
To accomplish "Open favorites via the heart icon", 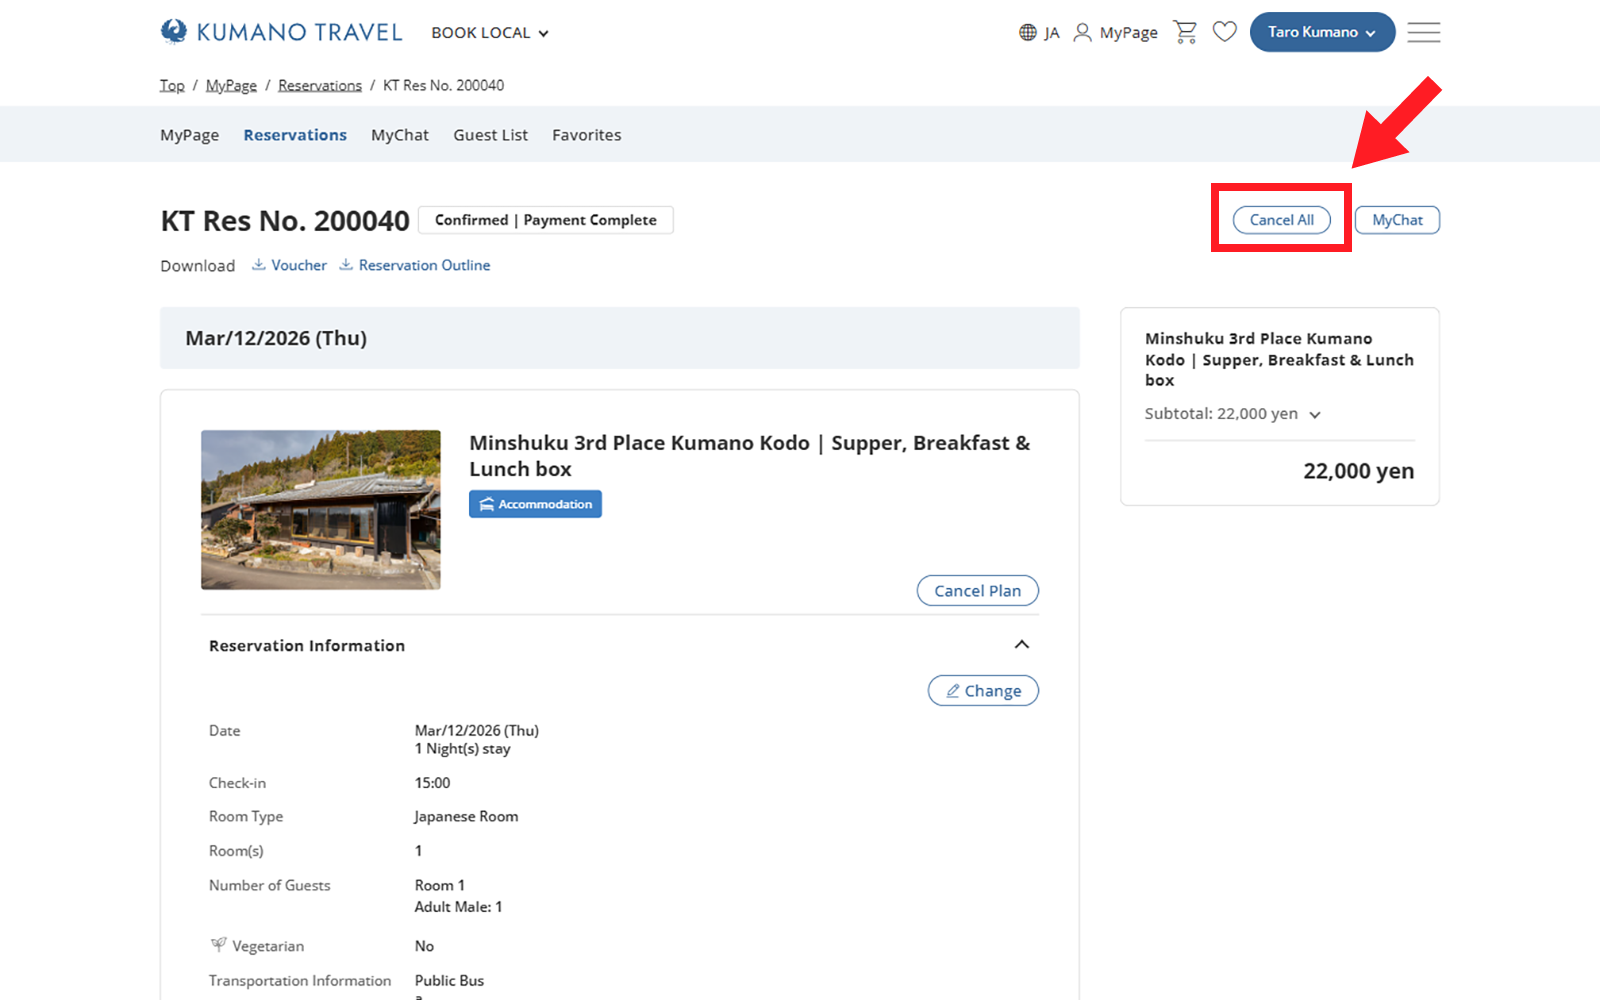I will (1224, 32).
